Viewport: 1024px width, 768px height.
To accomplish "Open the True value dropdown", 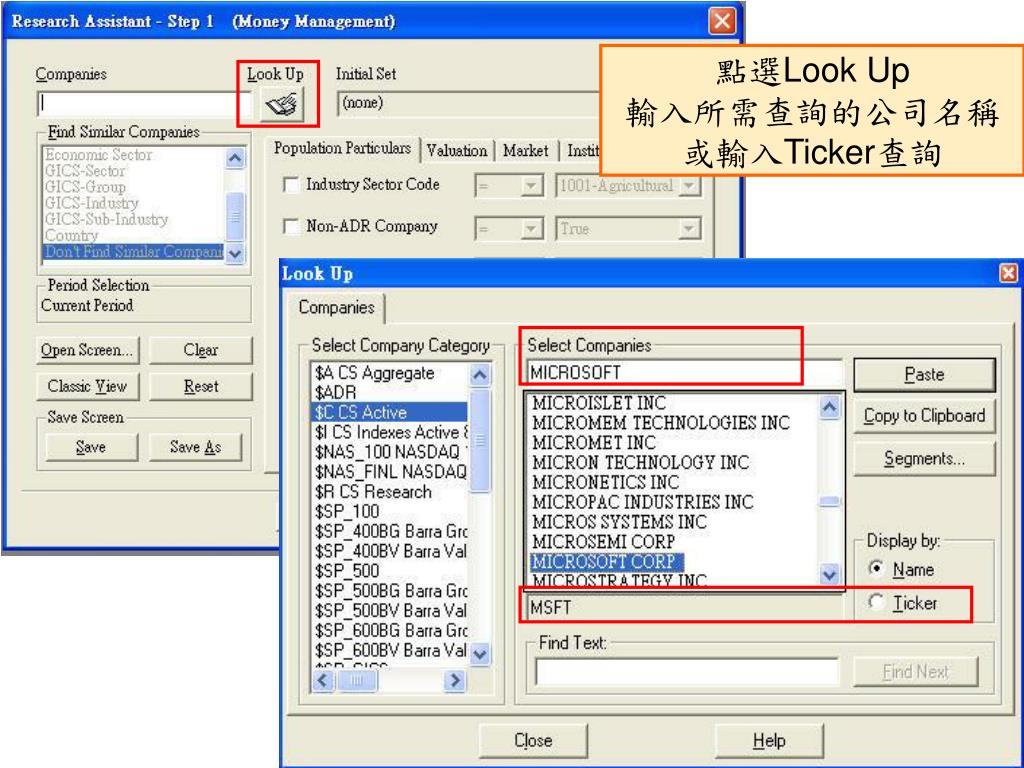I will point(688,229).
